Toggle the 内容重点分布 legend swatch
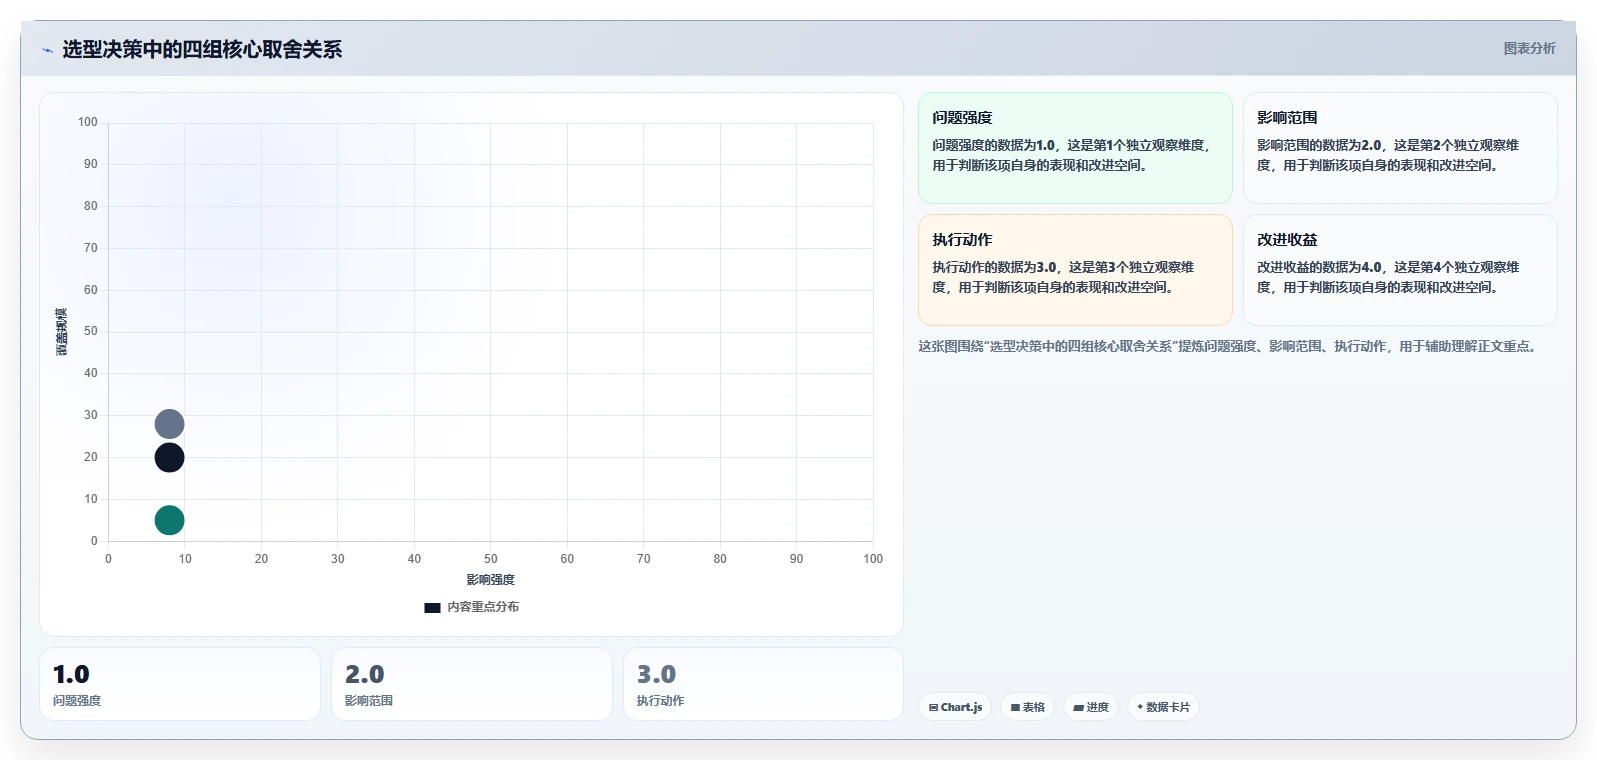 (432, 607)
